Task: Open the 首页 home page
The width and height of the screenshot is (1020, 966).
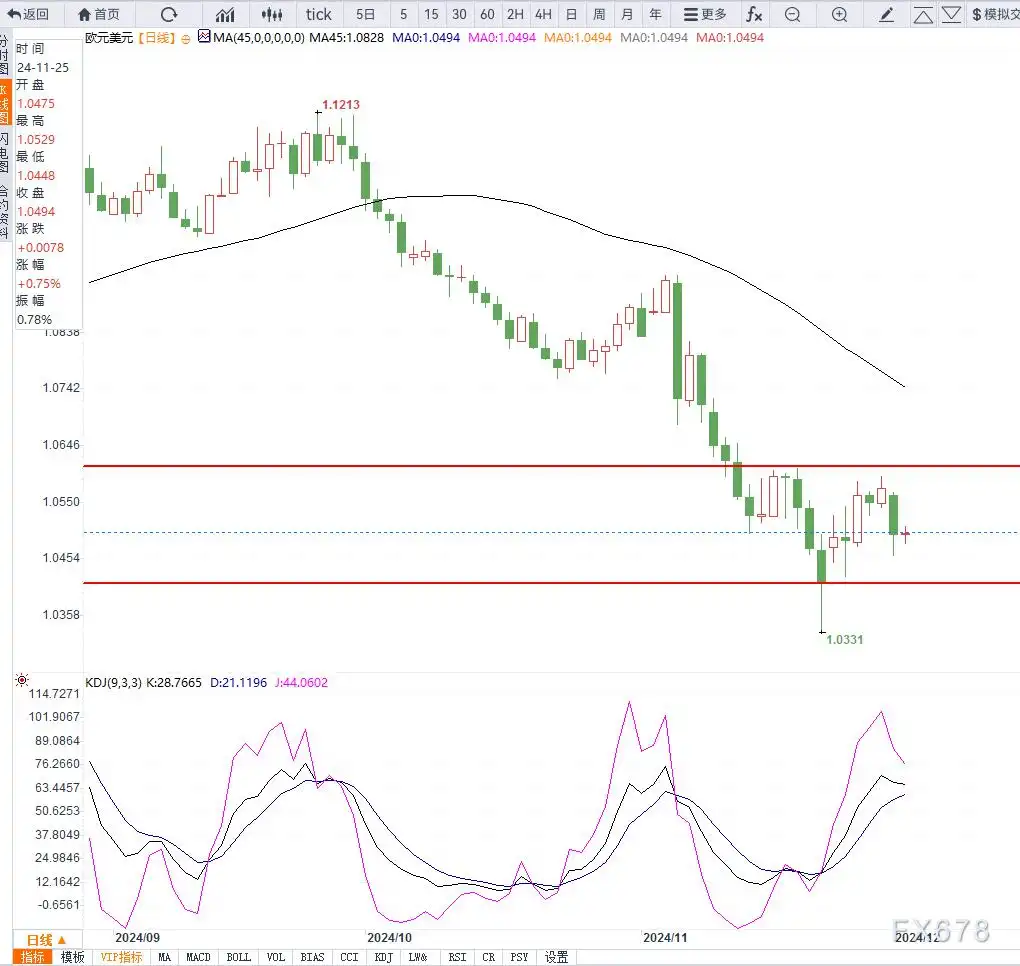Action: (99, 14)
